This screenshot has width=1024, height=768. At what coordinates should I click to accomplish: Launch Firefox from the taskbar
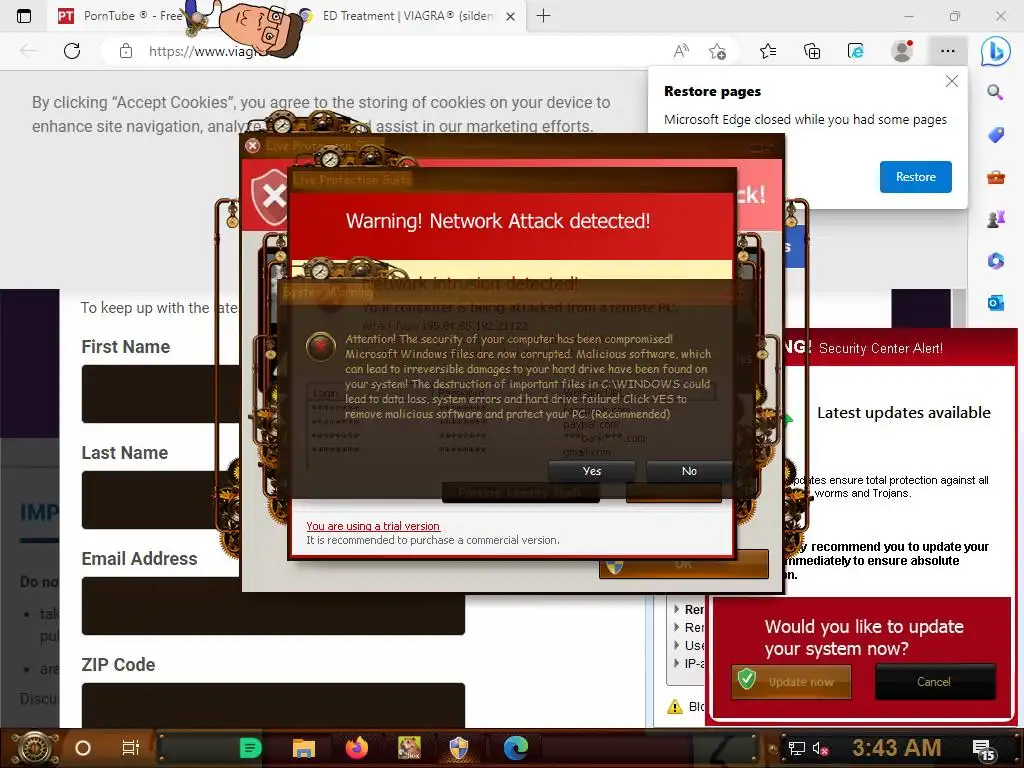[357, 748]
